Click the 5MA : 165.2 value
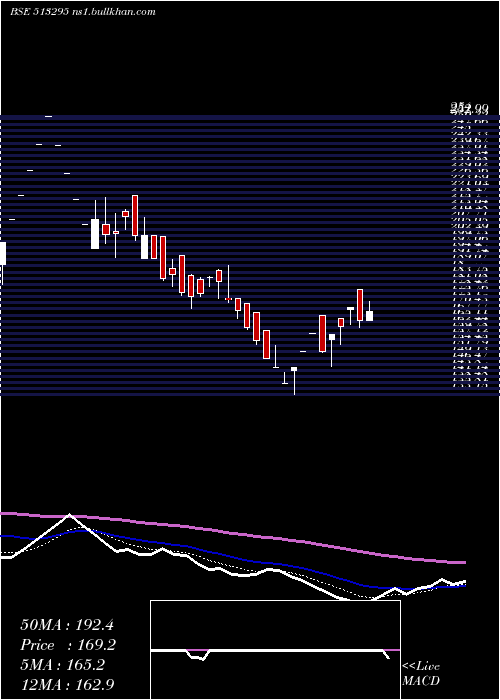This screenshot has width=500, height=700. point(62,665)
